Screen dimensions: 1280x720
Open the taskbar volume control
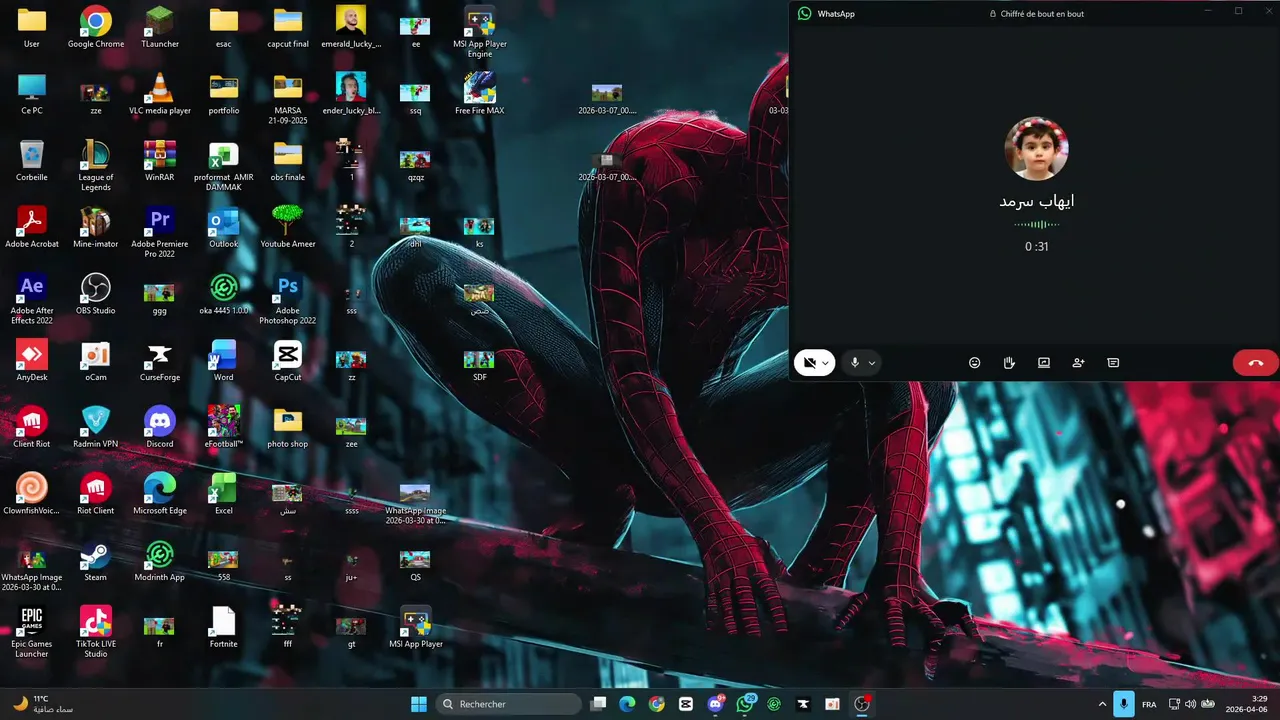point(1190,704)
